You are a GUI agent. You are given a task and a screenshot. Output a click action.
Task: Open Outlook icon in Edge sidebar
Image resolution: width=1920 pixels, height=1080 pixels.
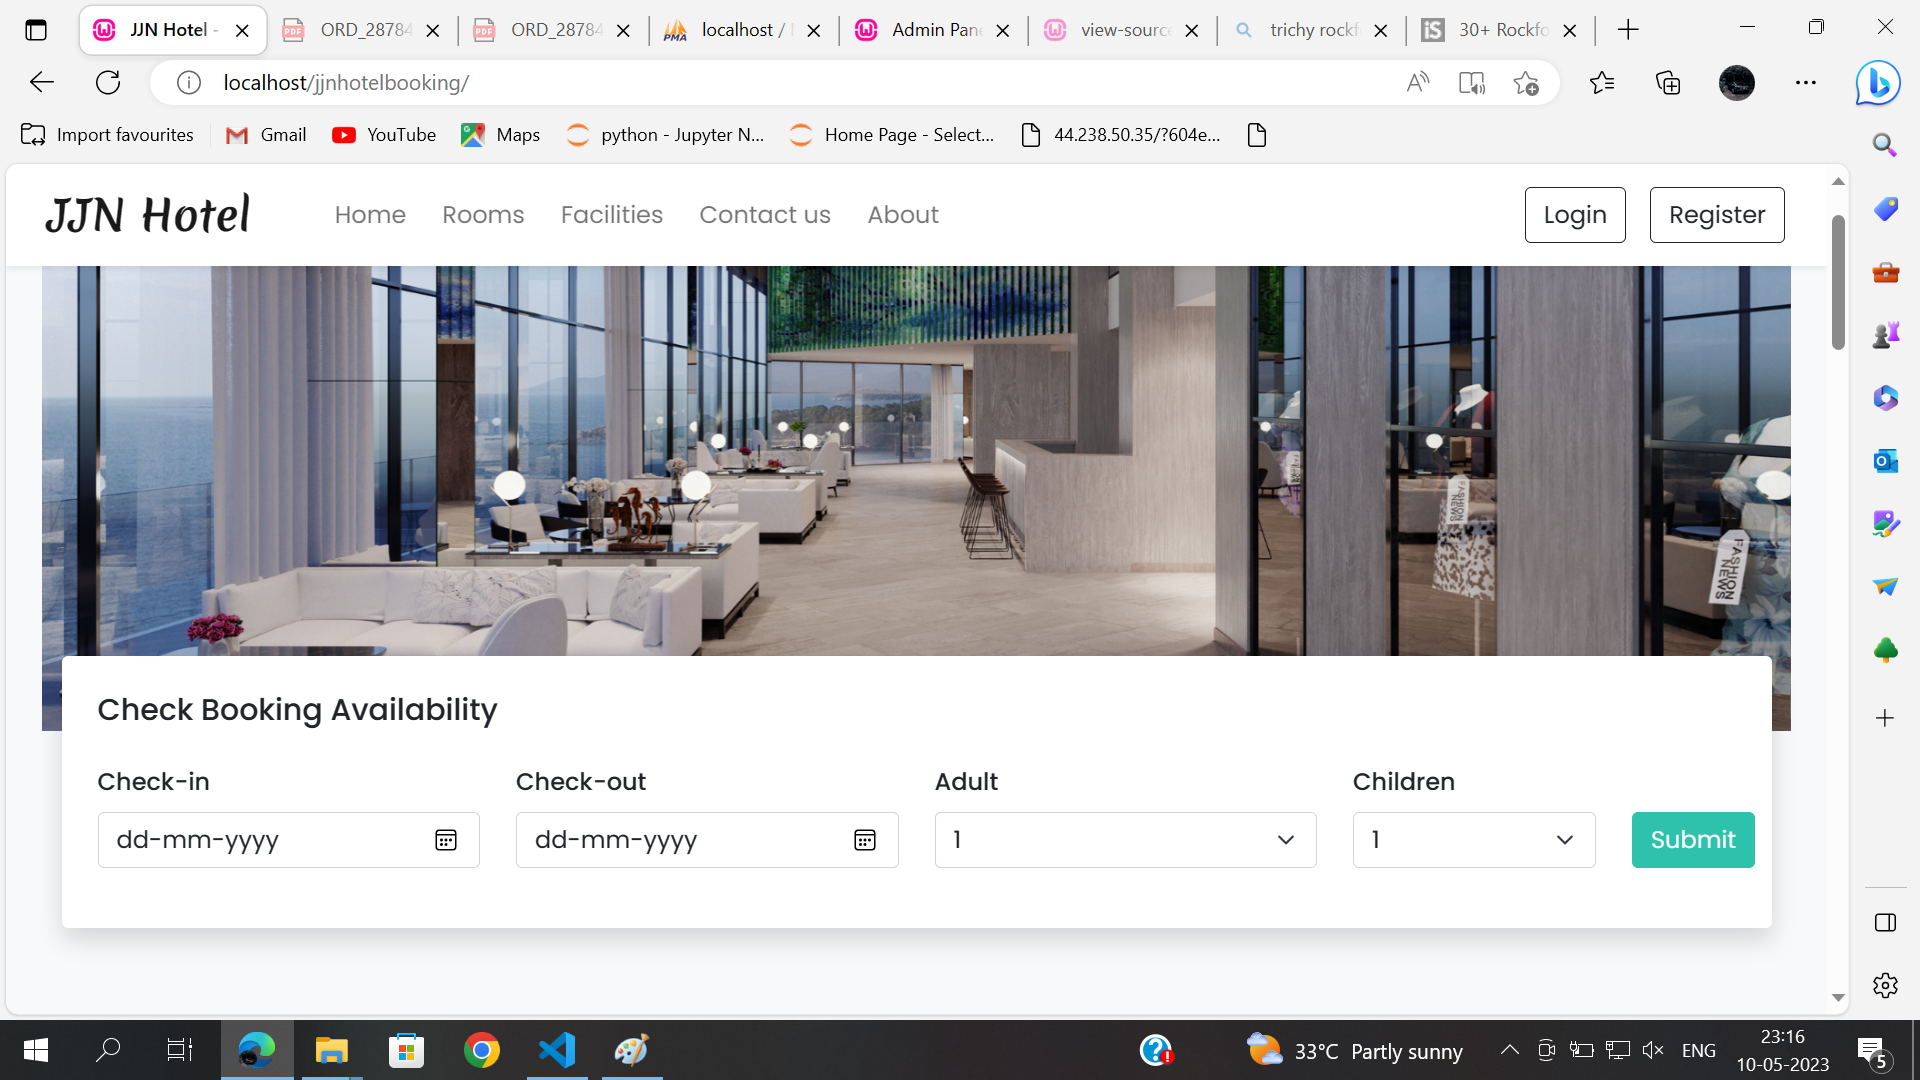coord(1885,461)
